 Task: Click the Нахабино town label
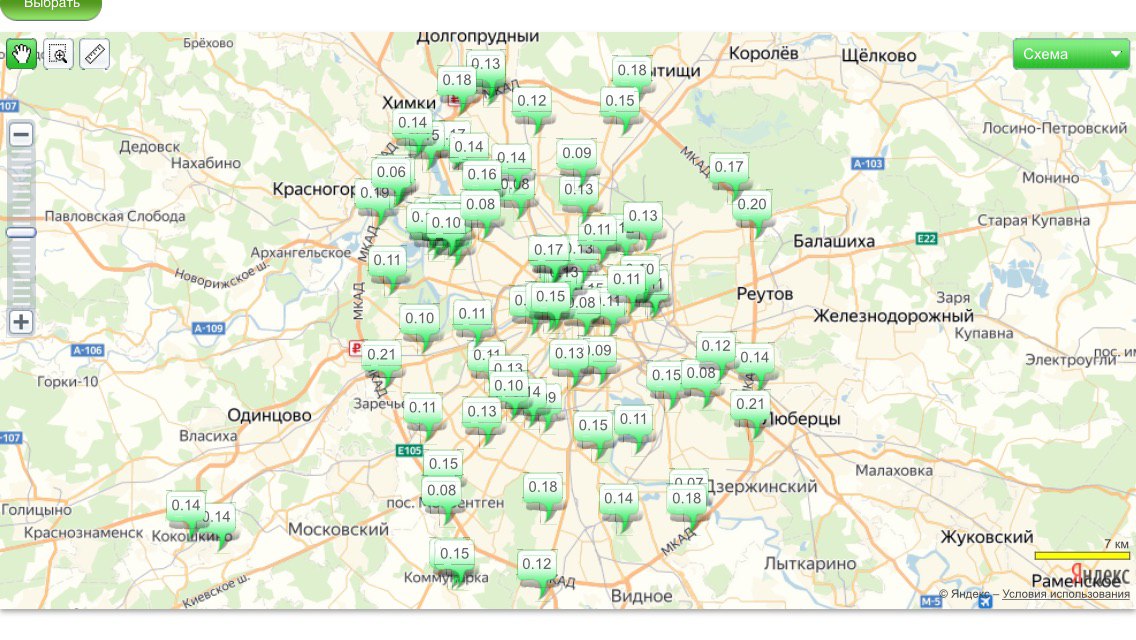tap(206, 163)
